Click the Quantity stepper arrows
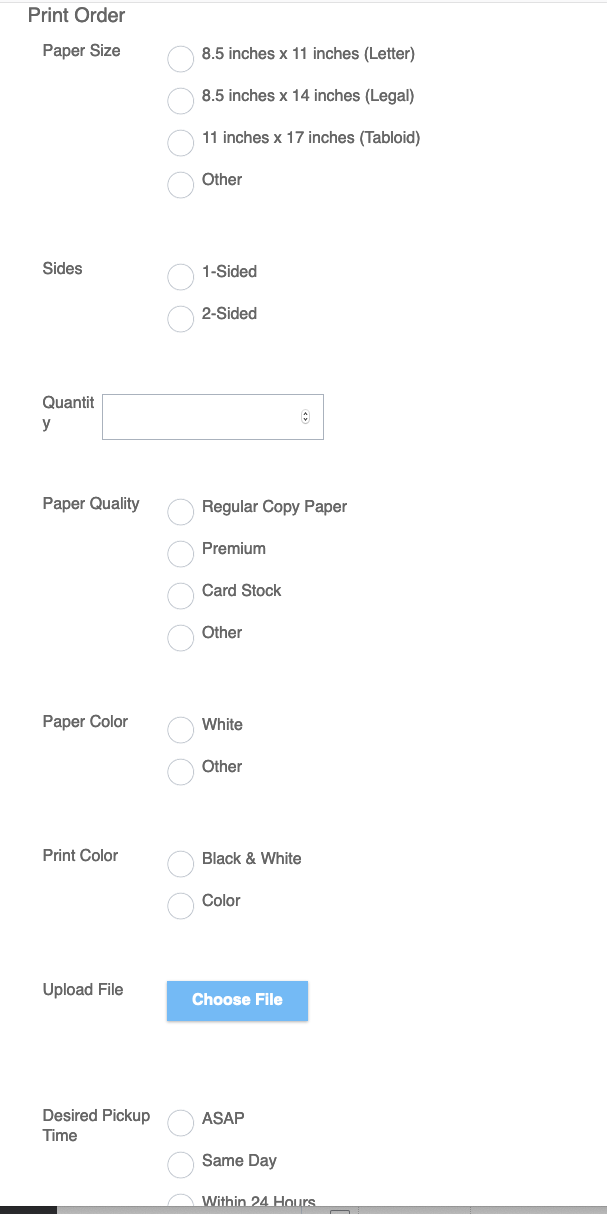 305,417
